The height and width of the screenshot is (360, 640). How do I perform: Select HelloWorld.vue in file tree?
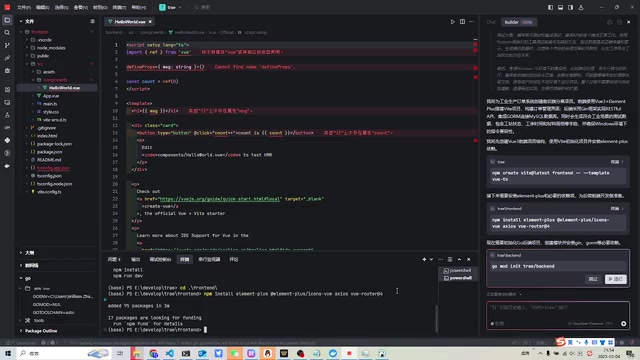57,88
